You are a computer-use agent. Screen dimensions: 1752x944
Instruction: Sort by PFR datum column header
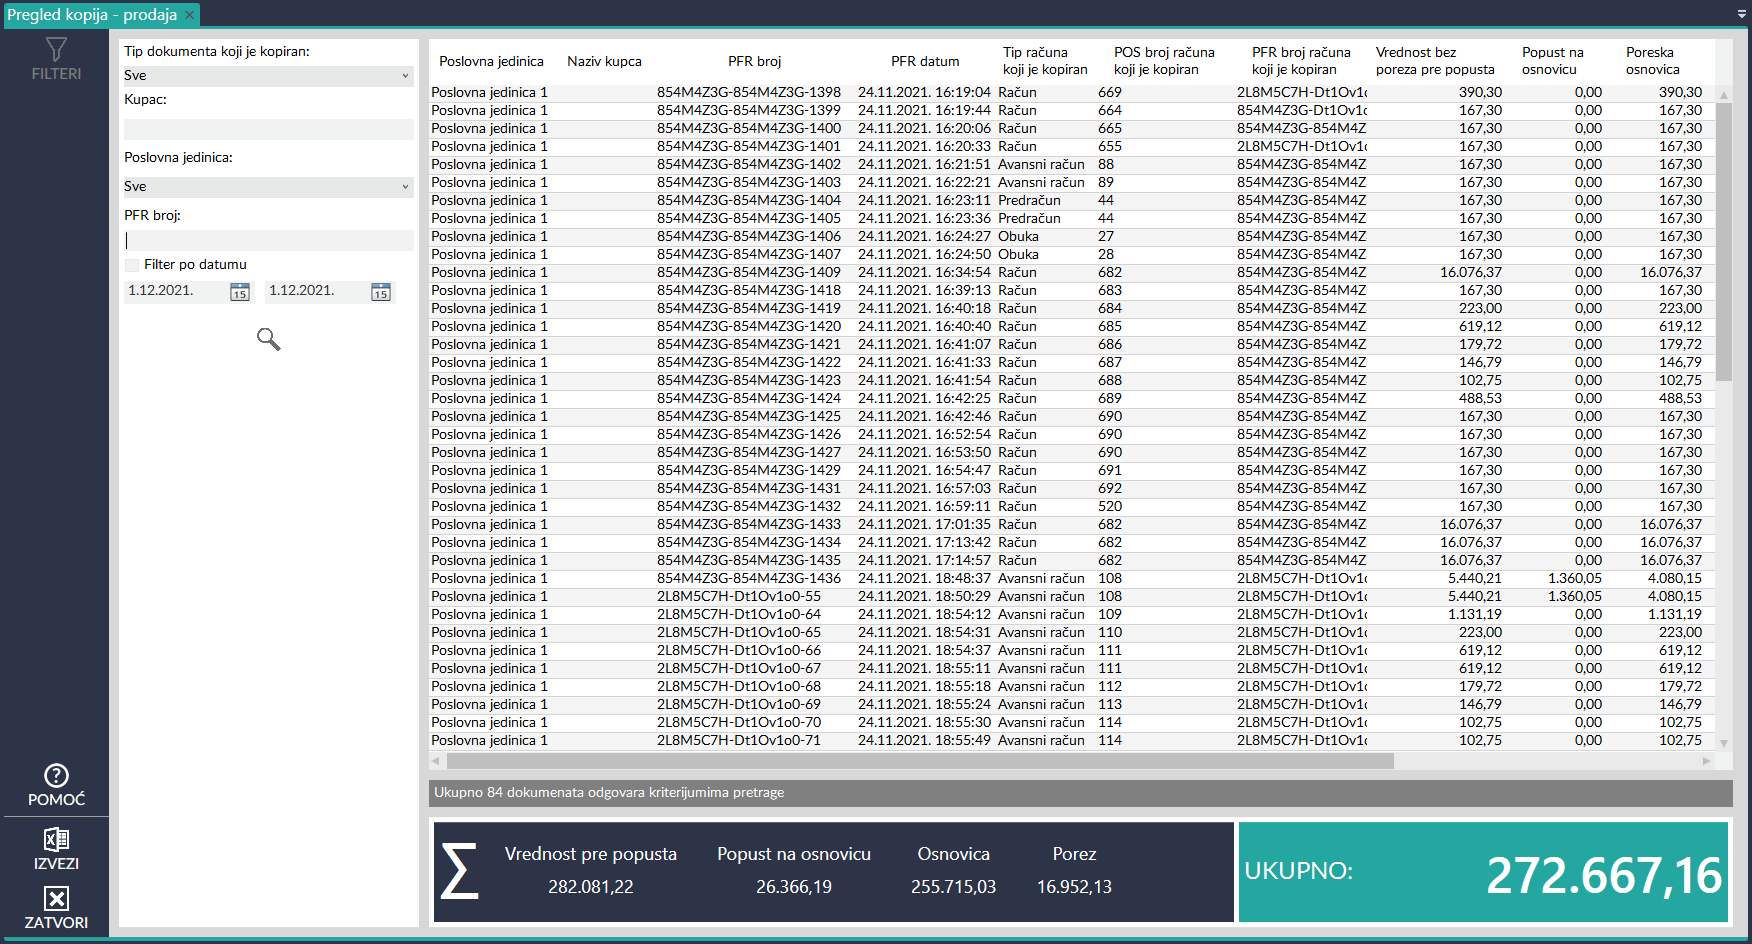[925, 61]
